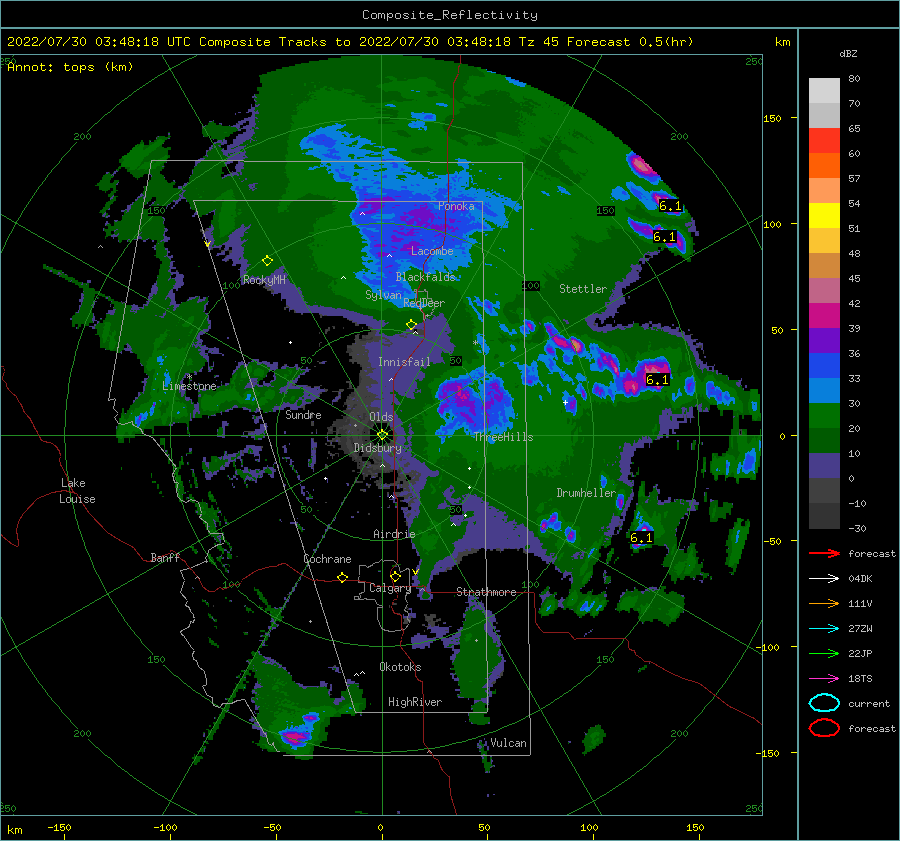Click the red forecast arrow in legend
The image size is (900, 841).
[824, 553]
